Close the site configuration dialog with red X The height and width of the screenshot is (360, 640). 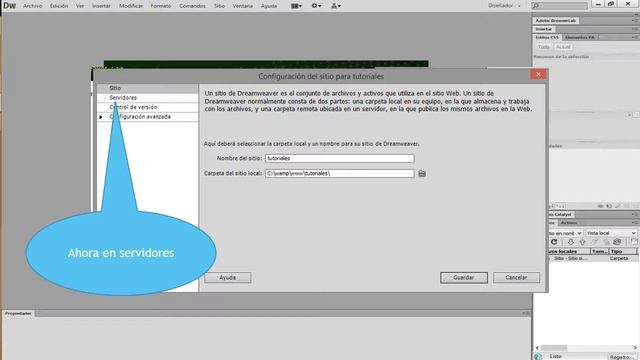(538, 74)
